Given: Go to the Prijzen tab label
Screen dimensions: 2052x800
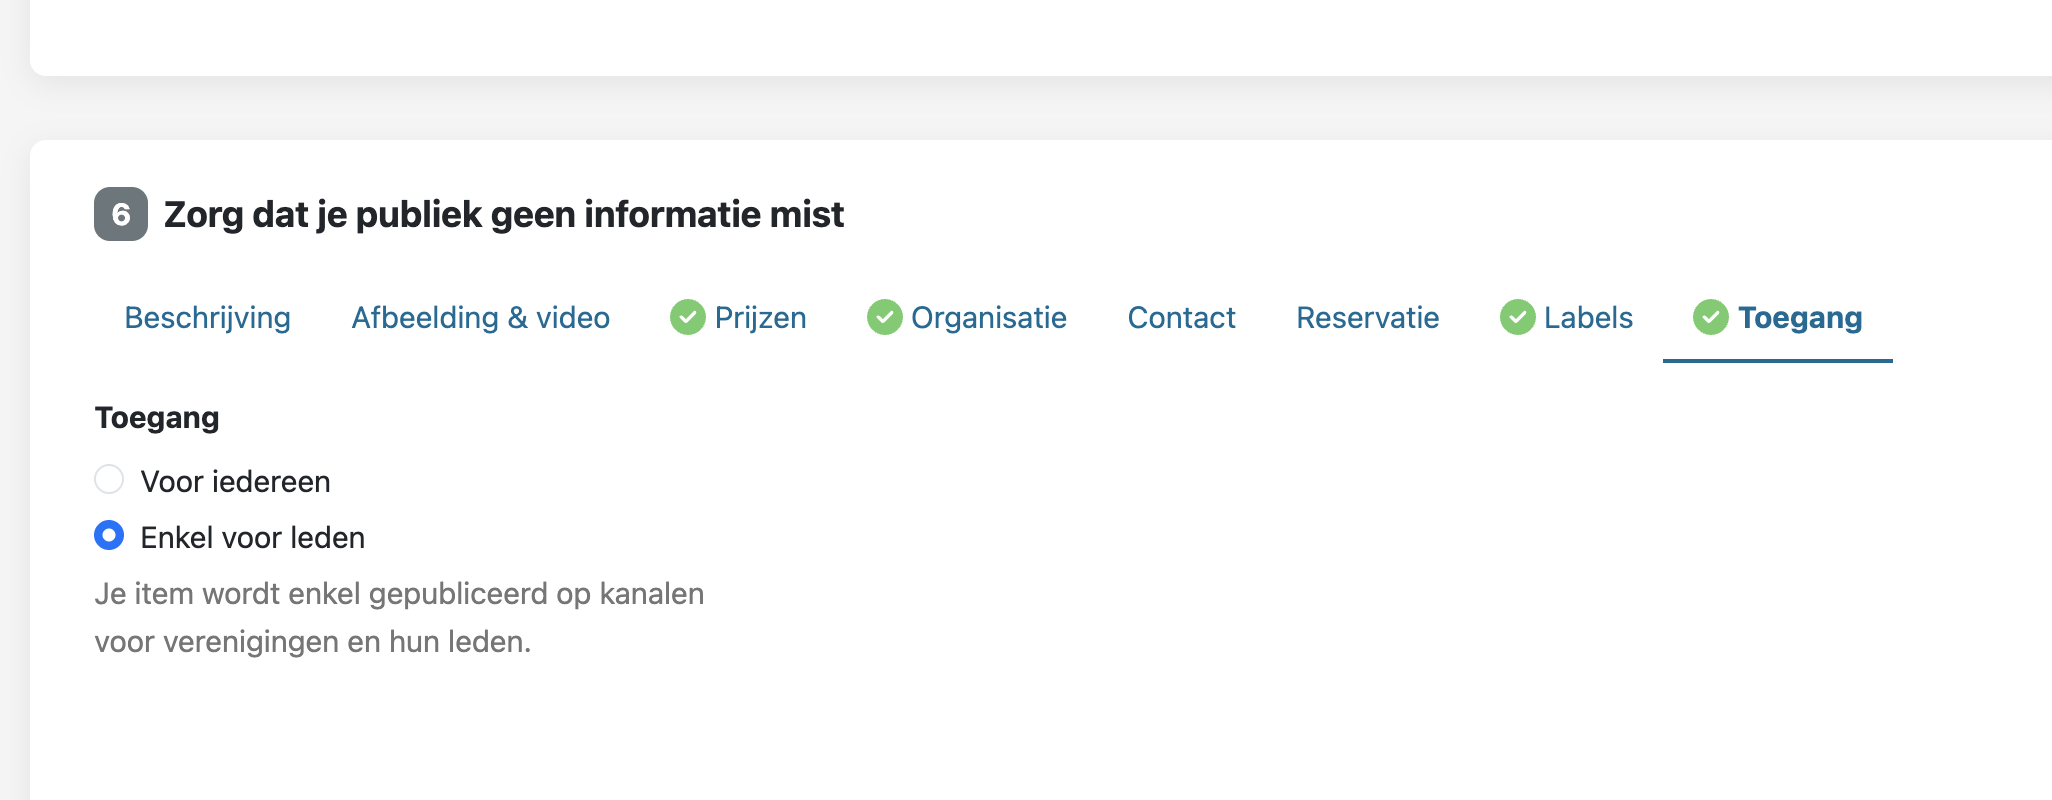Looking at the screenshot, I should point(761,317).
